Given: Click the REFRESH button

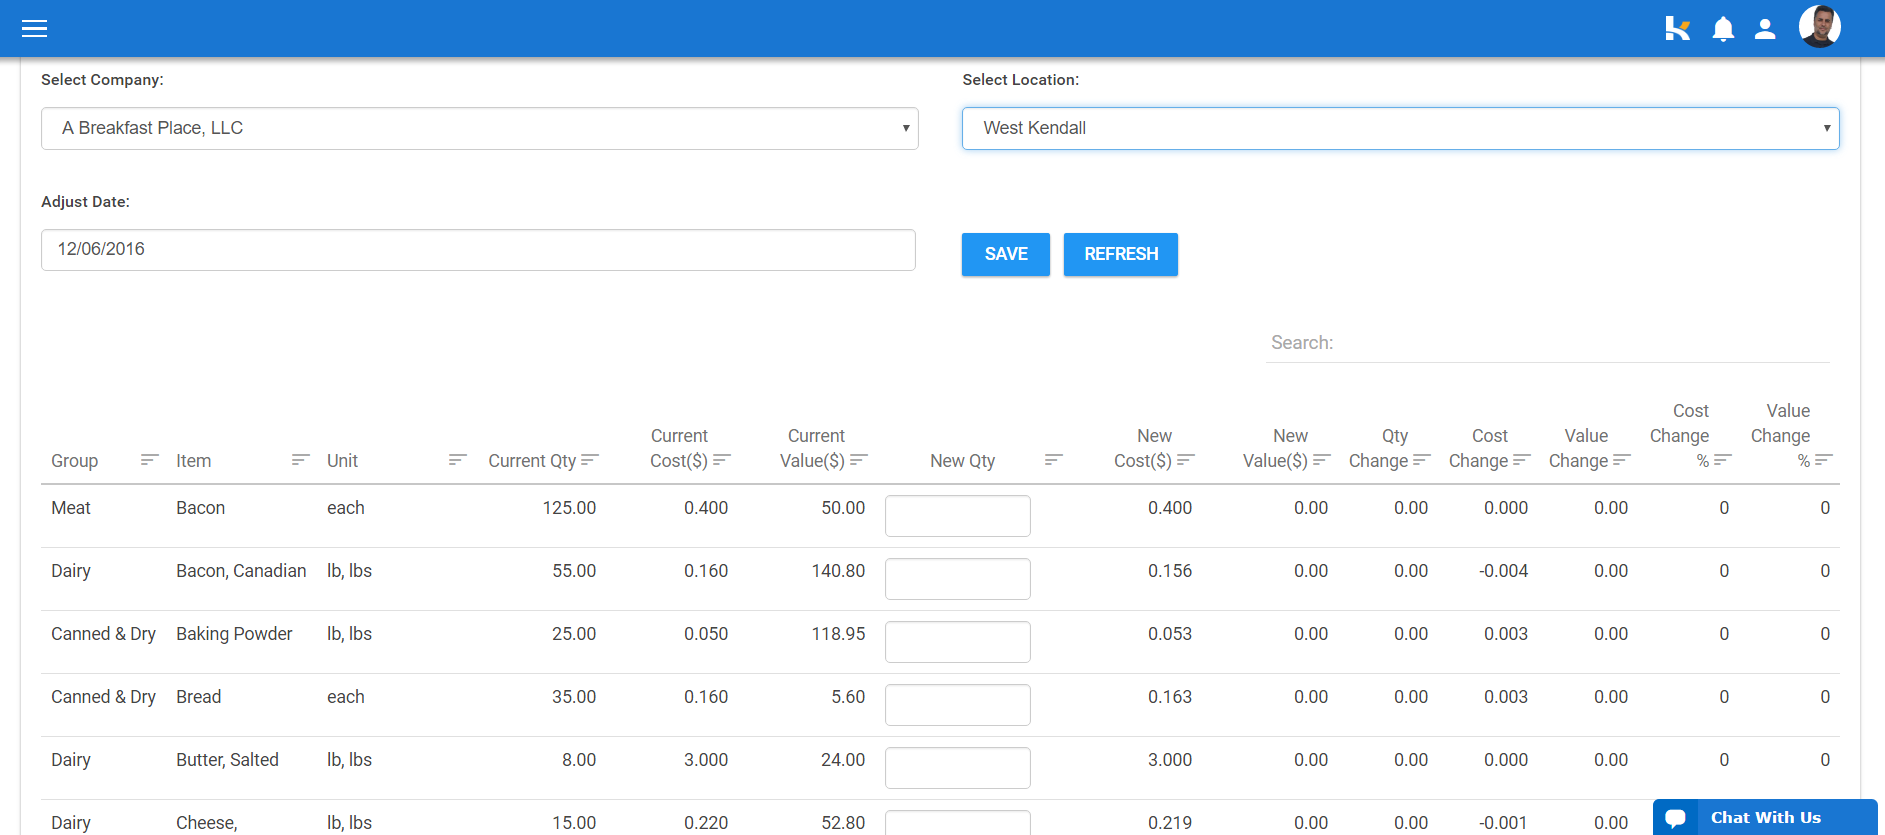Looking at the screenshot, I should [x=1121, y=255].
